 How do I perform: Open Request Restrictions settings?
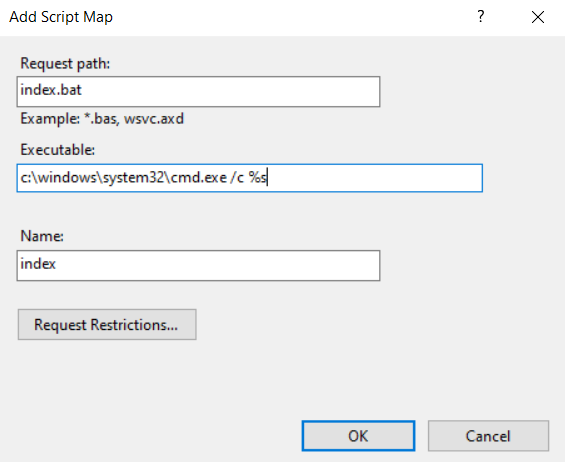[107, 324]
